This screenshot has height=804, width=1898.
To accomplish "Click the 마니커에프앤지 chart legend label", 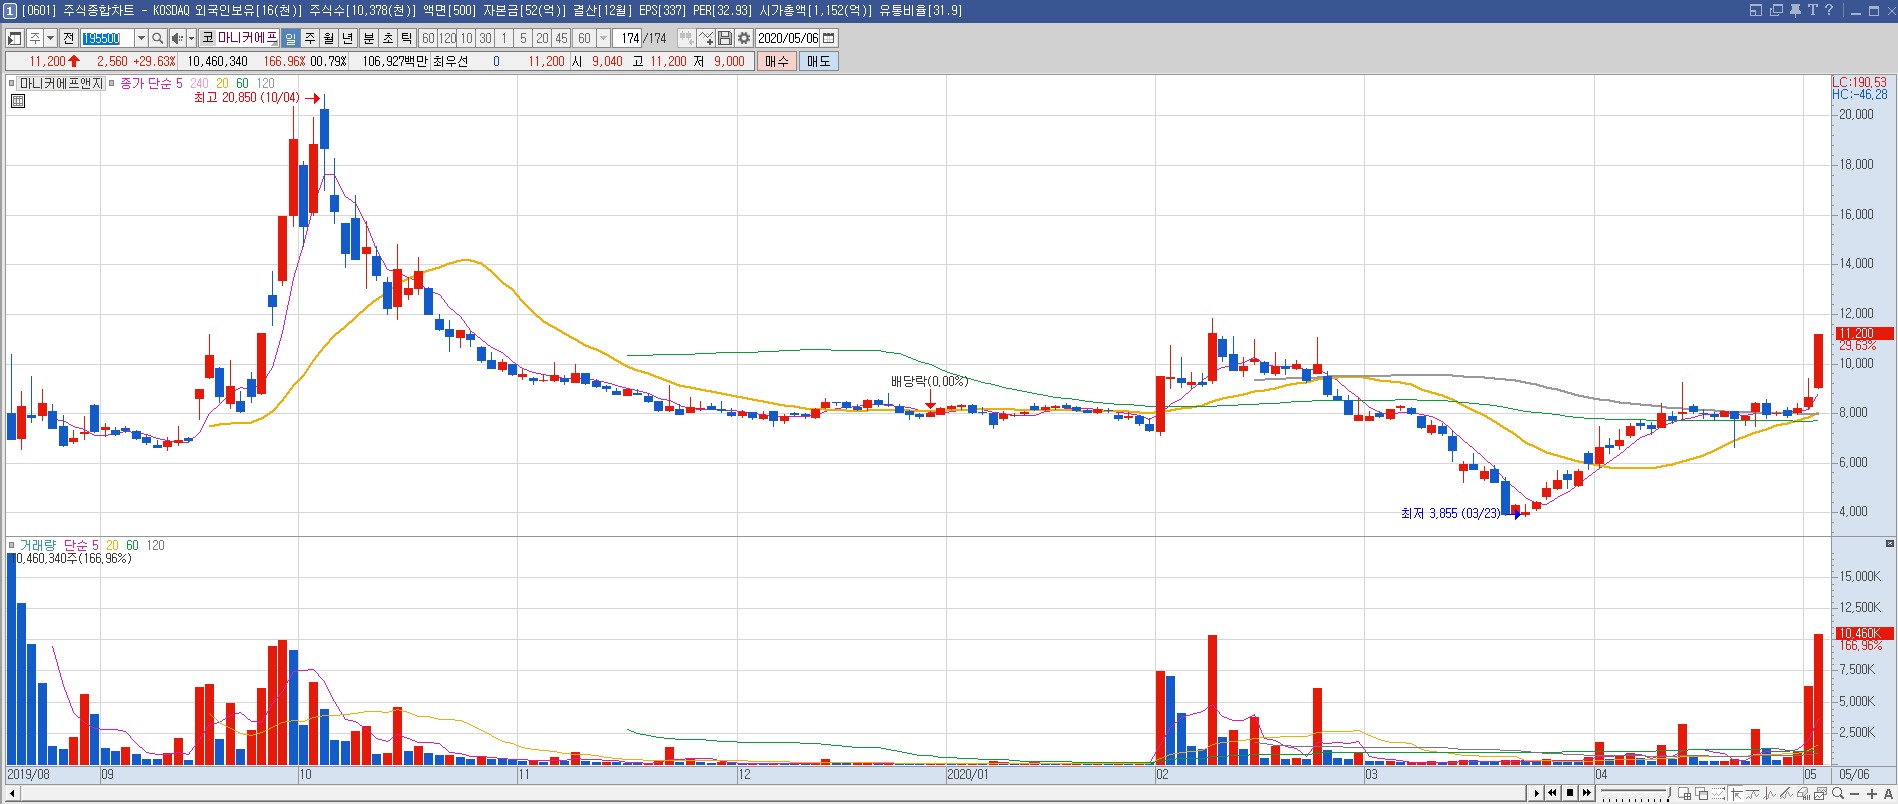I will [x=61, y=83].
